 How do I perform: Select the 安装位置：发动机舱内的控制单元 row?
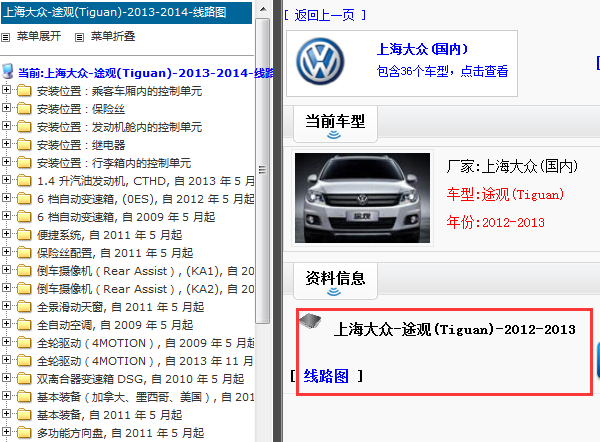coord(119,127)
